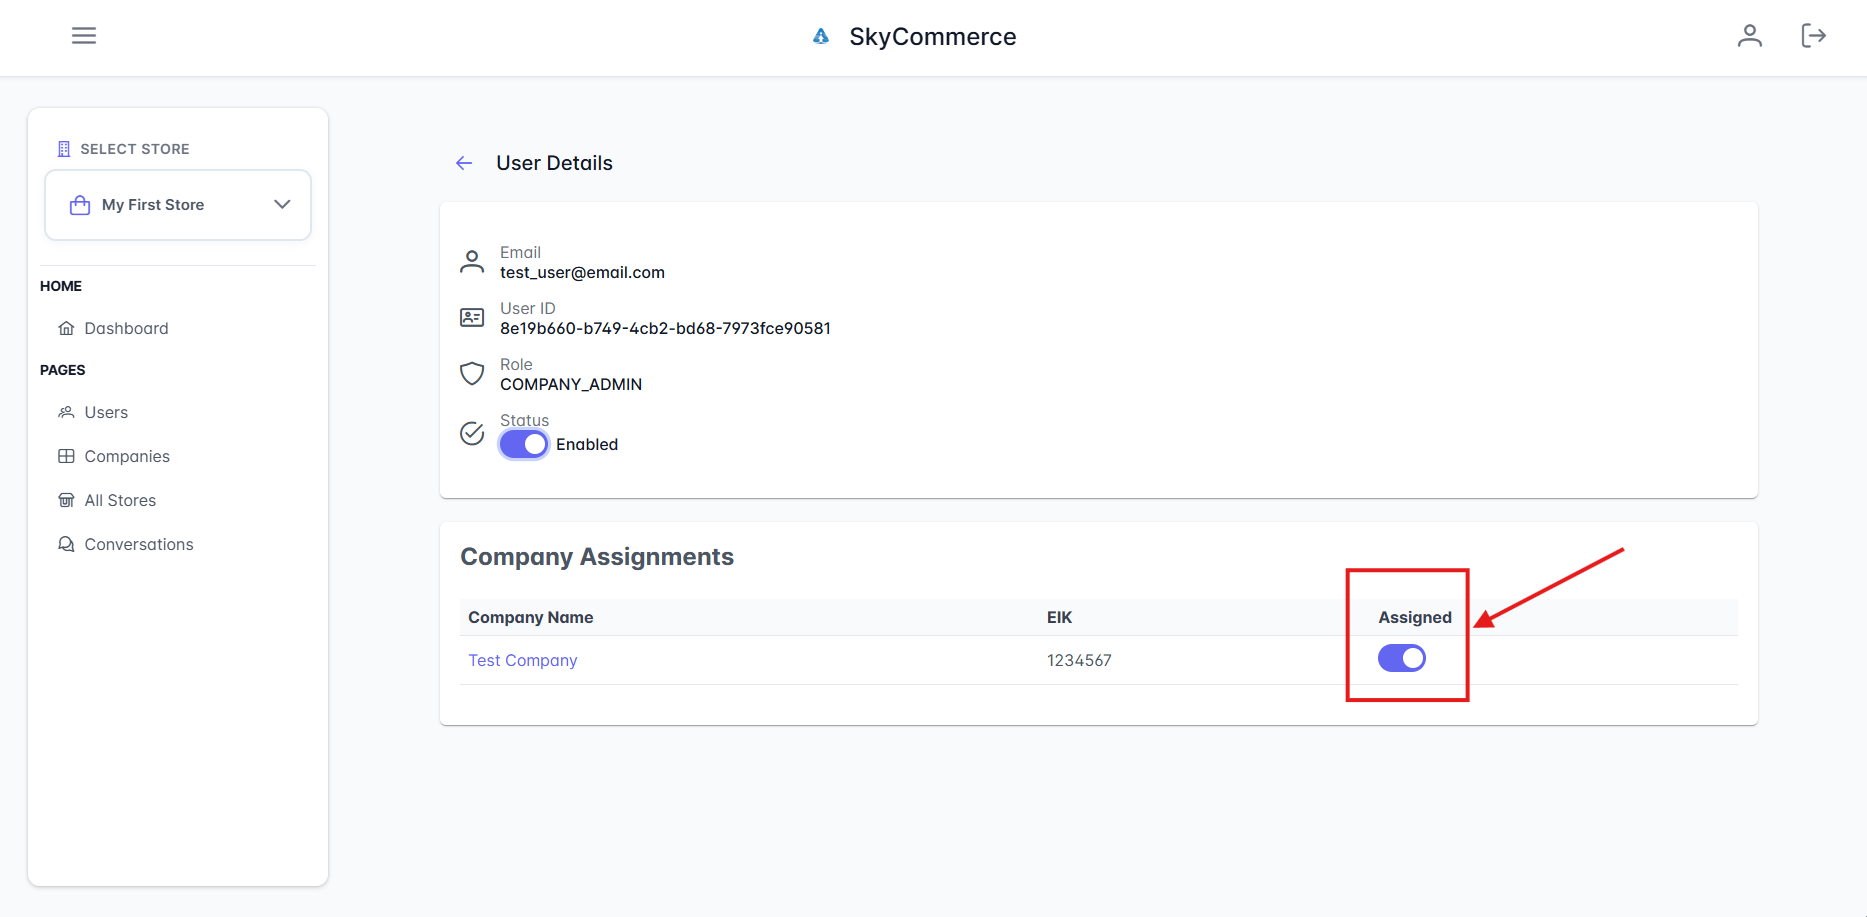This screenshot has width=1867, height=917.
Task: Click the shield icon beside Role
Action: coord(472,374)
